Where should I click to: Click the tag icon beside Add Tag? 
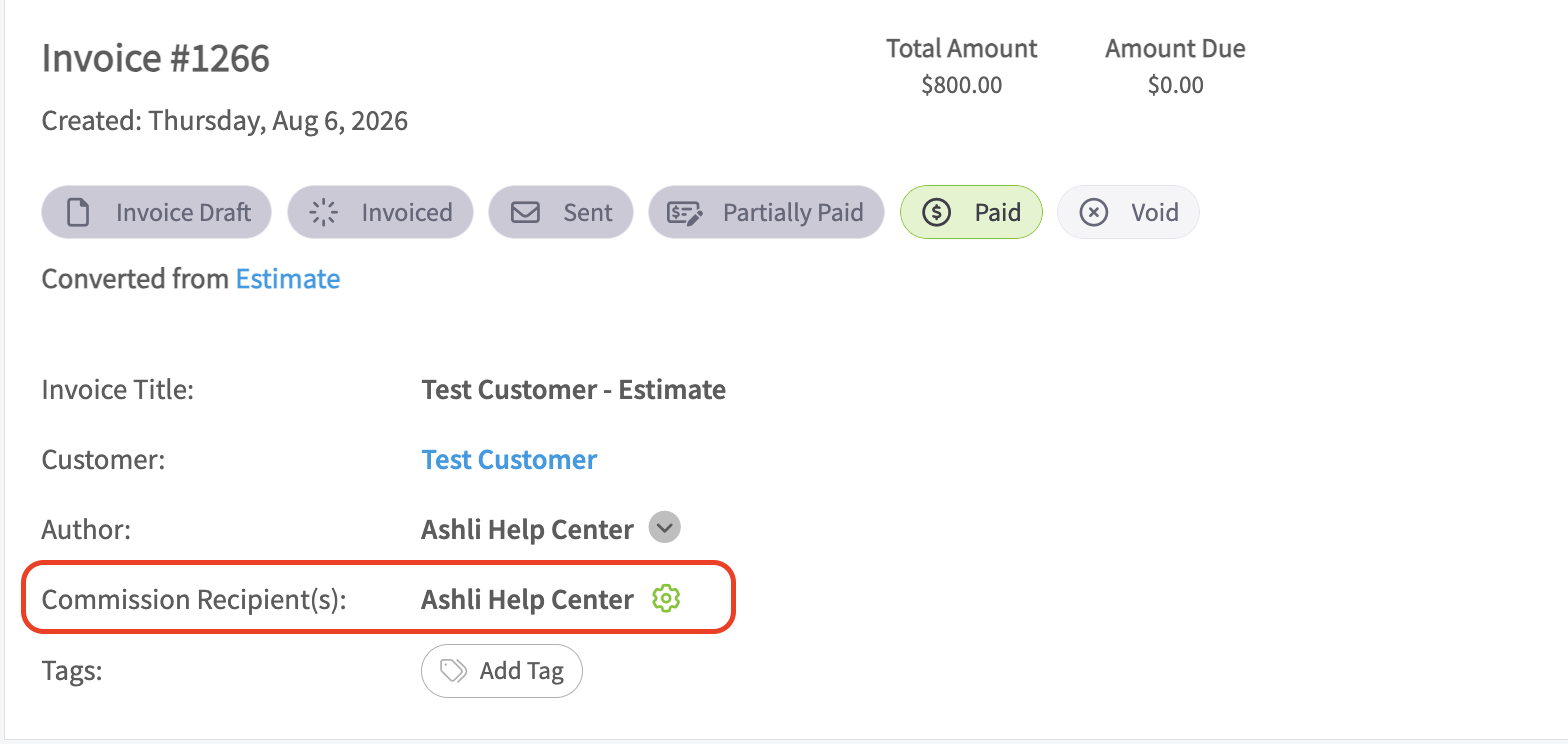pyautogui.click(x=454, y=670)
